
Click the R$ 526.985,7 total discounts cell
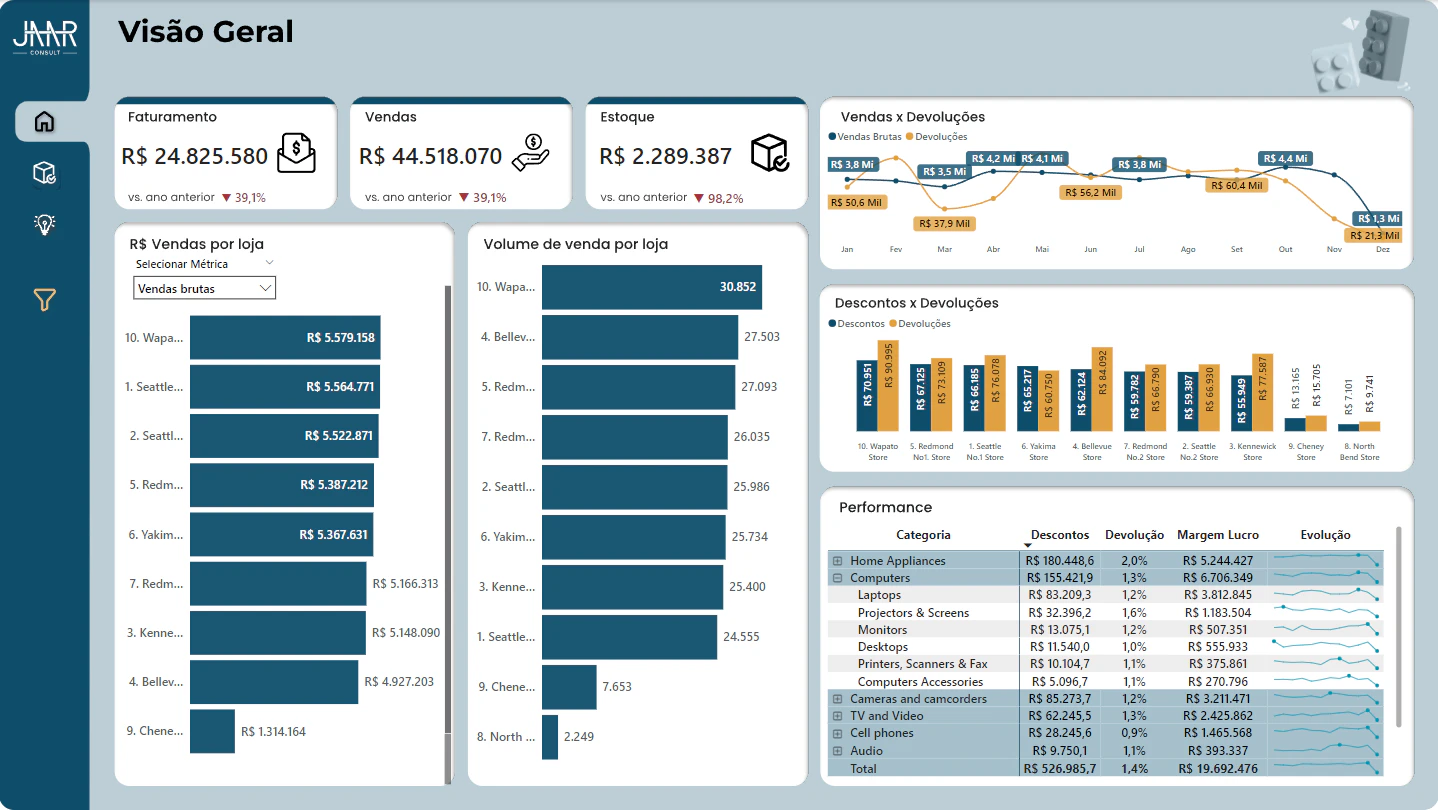point(1059,769)
